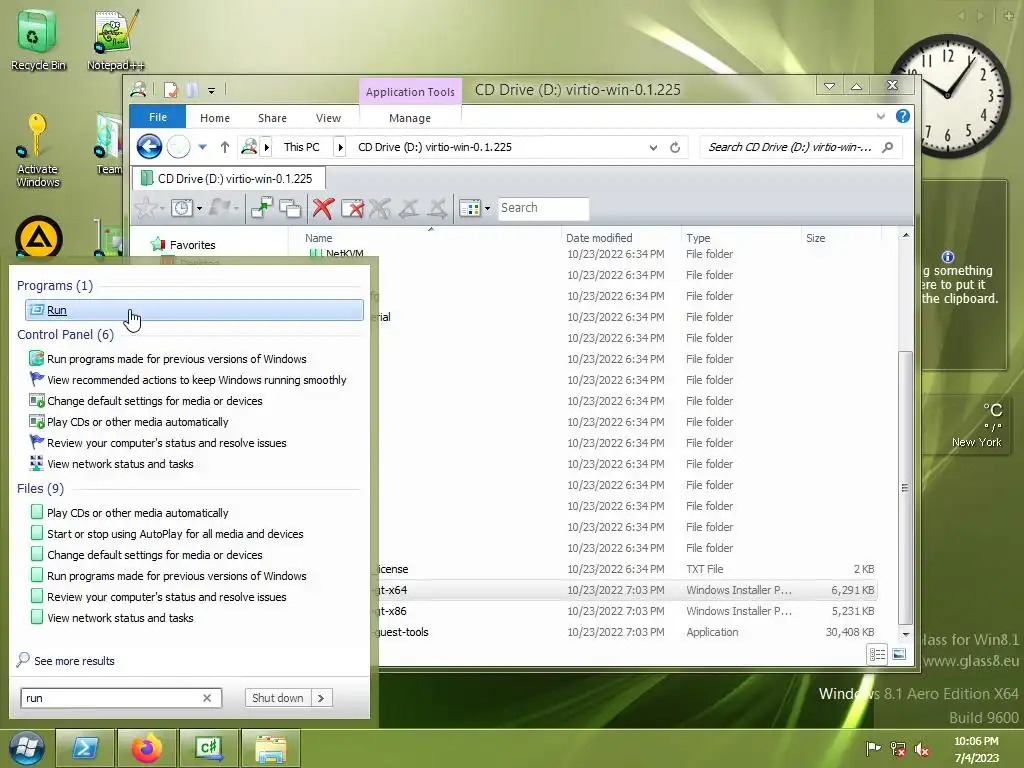Open Run programs made for previous versions under Control Panel
This screenshot has width=1024, height=768.
176,359
